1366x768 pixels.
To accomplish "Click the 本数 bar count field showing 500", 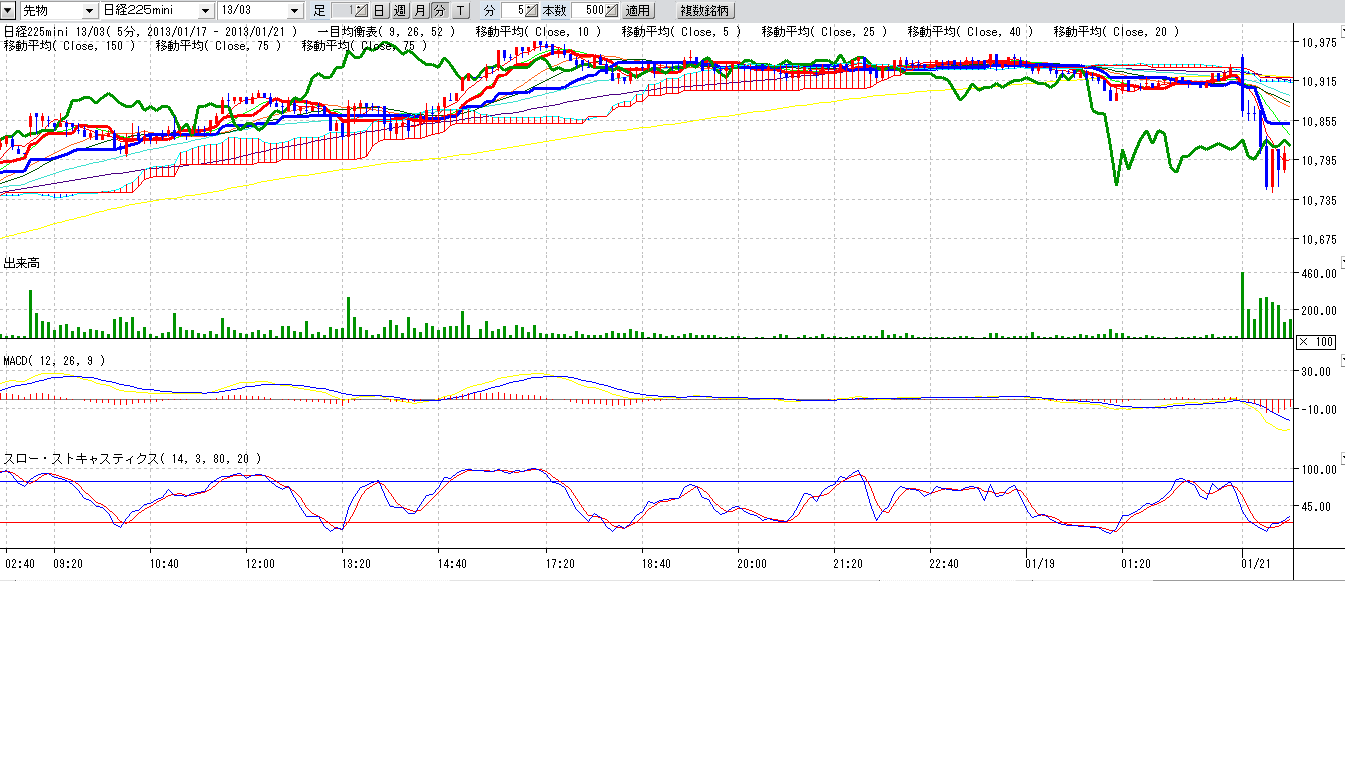I will coord(589,10).
